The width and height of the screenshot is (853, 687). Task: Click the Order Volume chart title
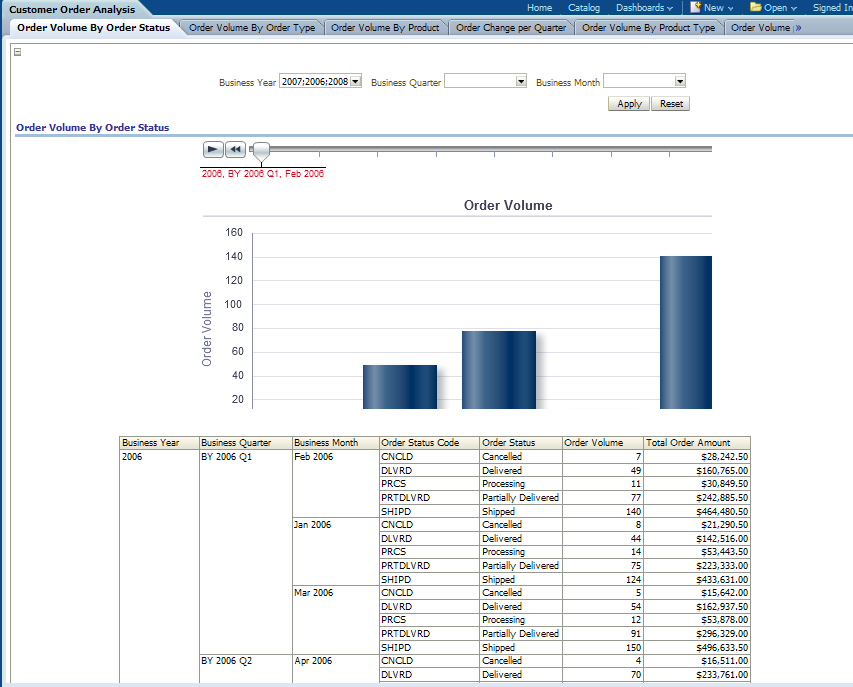[508, 206]
